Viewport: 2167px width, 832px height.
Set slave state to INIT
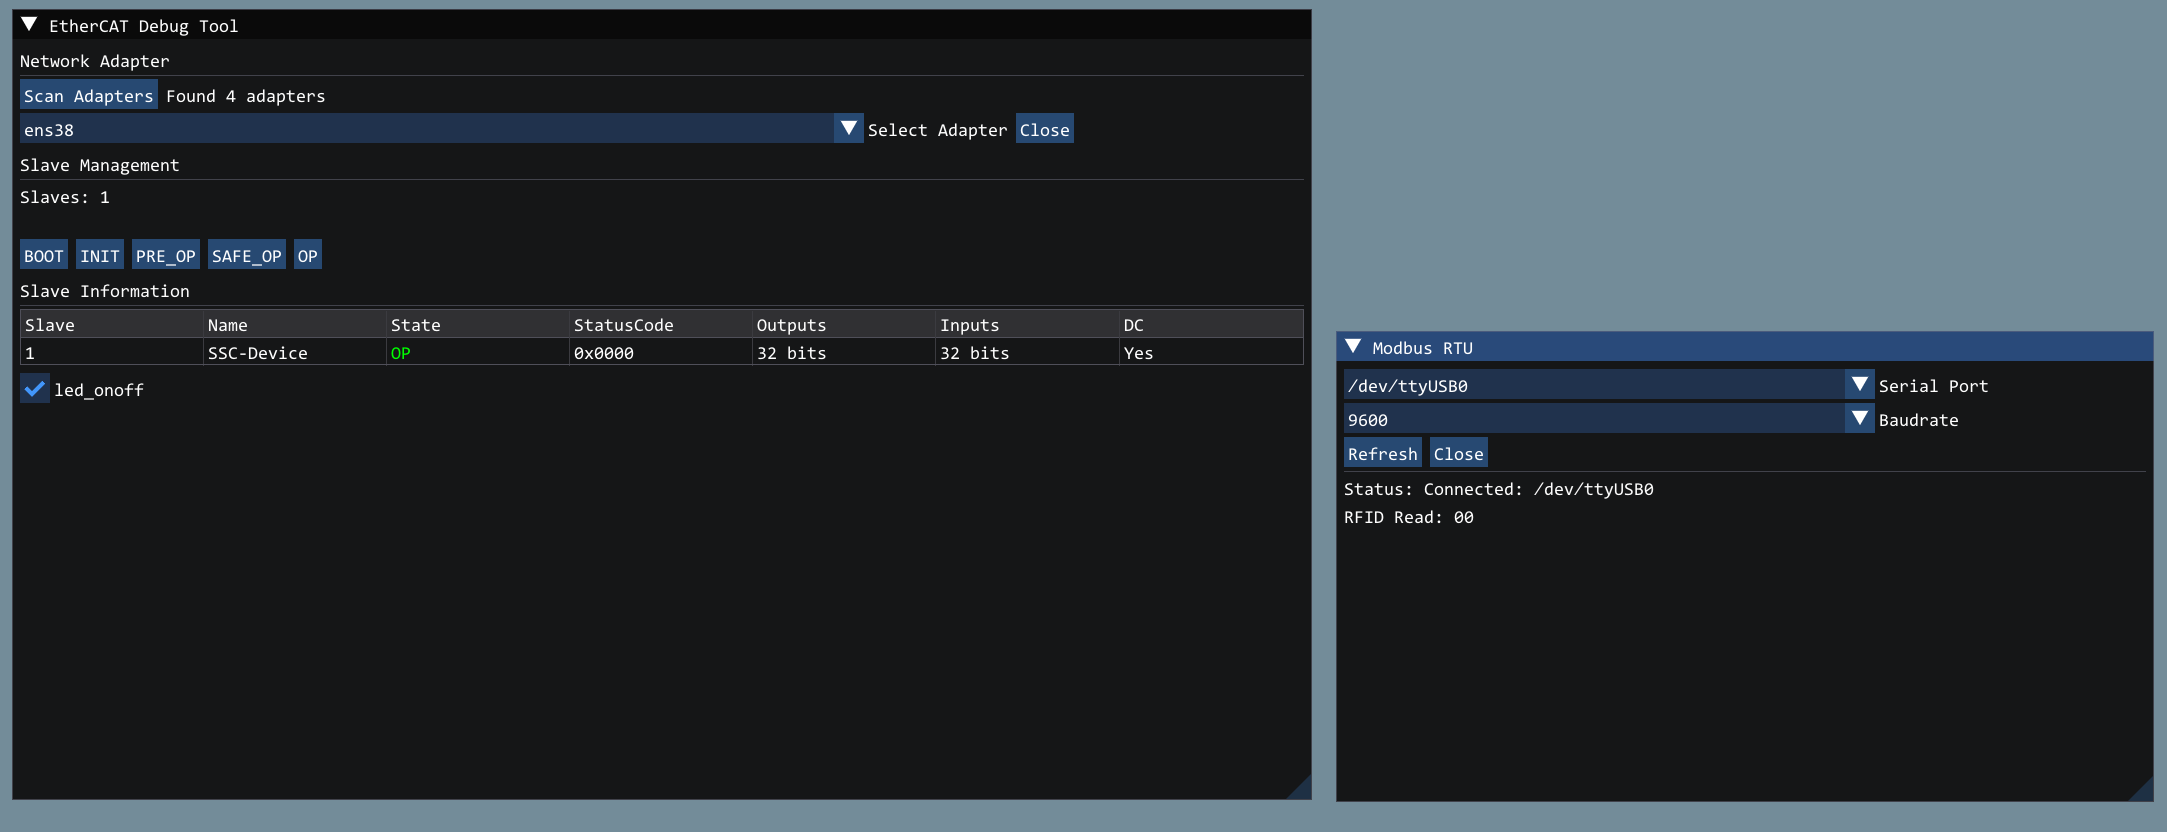100,256
